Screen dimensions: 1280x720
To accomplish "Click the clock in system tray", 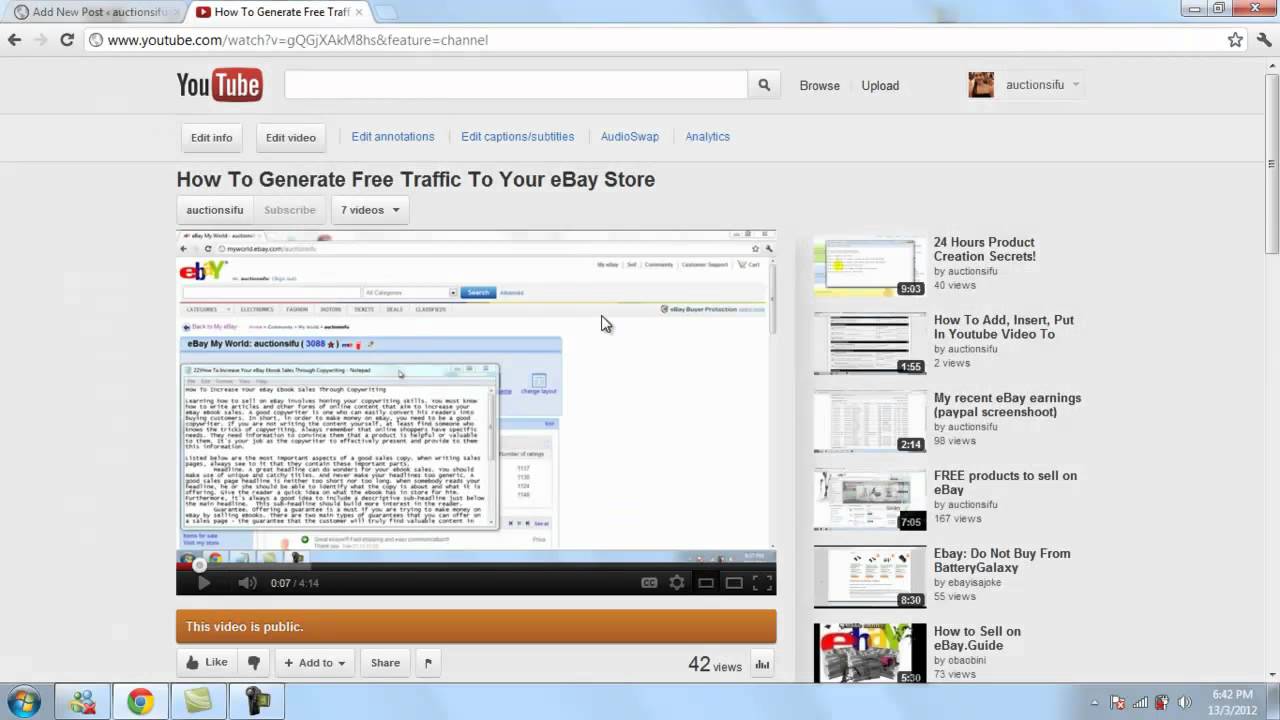I will pyautogui.click(x=1232, y=702).
